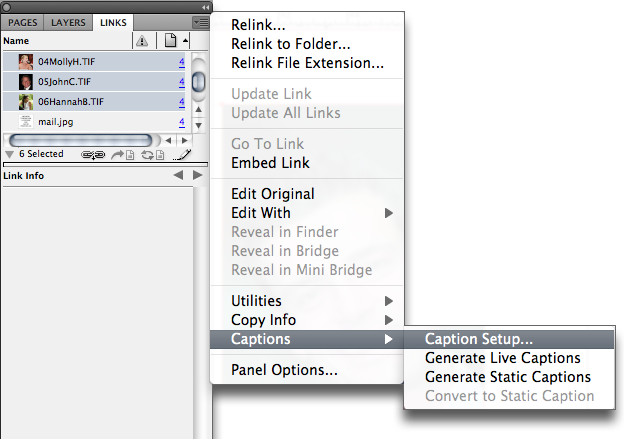The image size is (639, 439).
Task: Toggle the Link Info disclosure triangle
Action: tap(10, 154)
